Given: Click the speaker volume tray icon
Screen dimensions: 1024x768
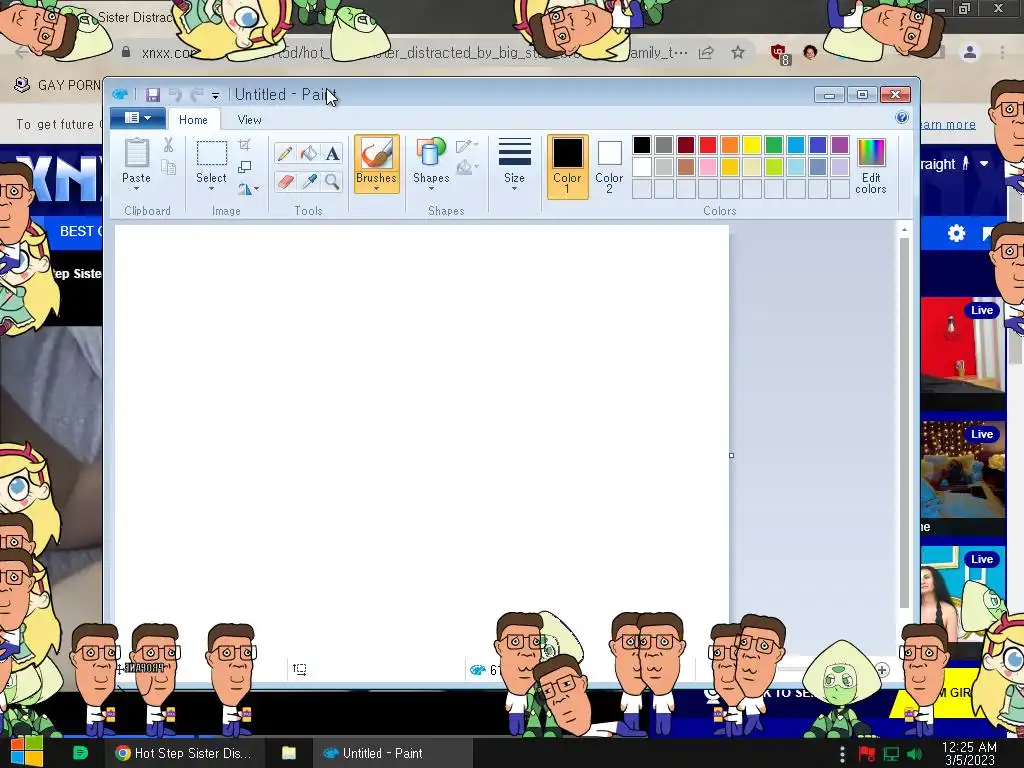Looking at the screenshot, I should (x=914, y=754).
